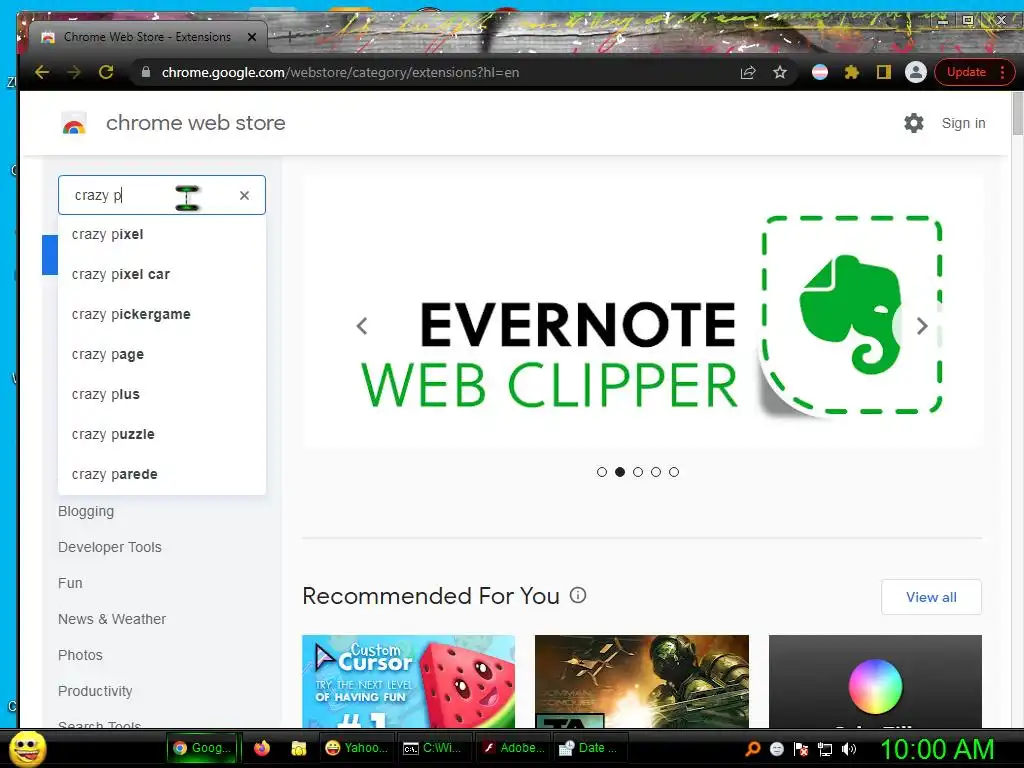Select the Chrome Web Store - Extensions tab
This screenshot has width=1024, height=768.
coord(147,37)
